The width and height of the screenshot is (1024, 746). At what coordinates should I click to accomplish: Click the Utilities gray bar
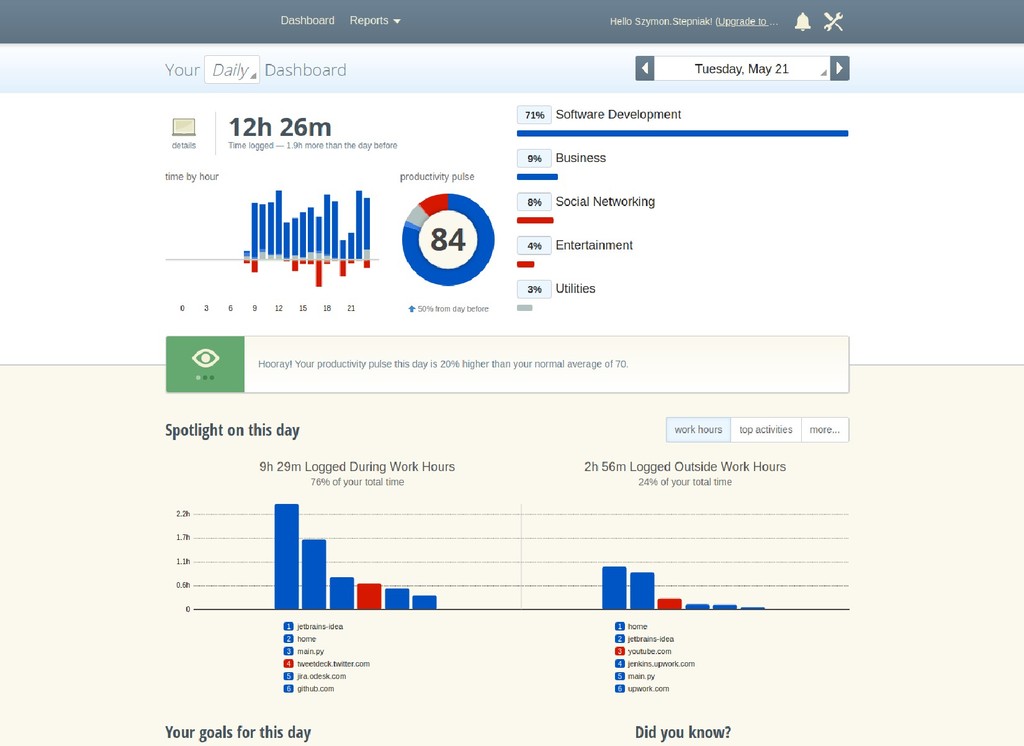tap(524, 308)
